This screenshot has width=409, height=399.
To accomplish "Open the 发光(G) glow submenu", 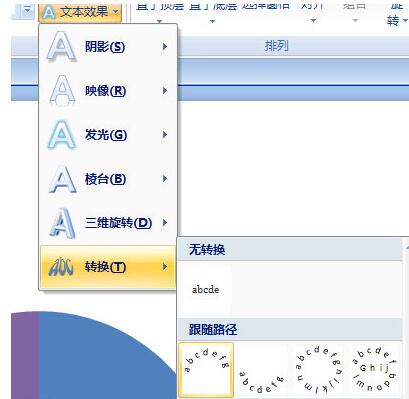I will click(x=108, y=135).
